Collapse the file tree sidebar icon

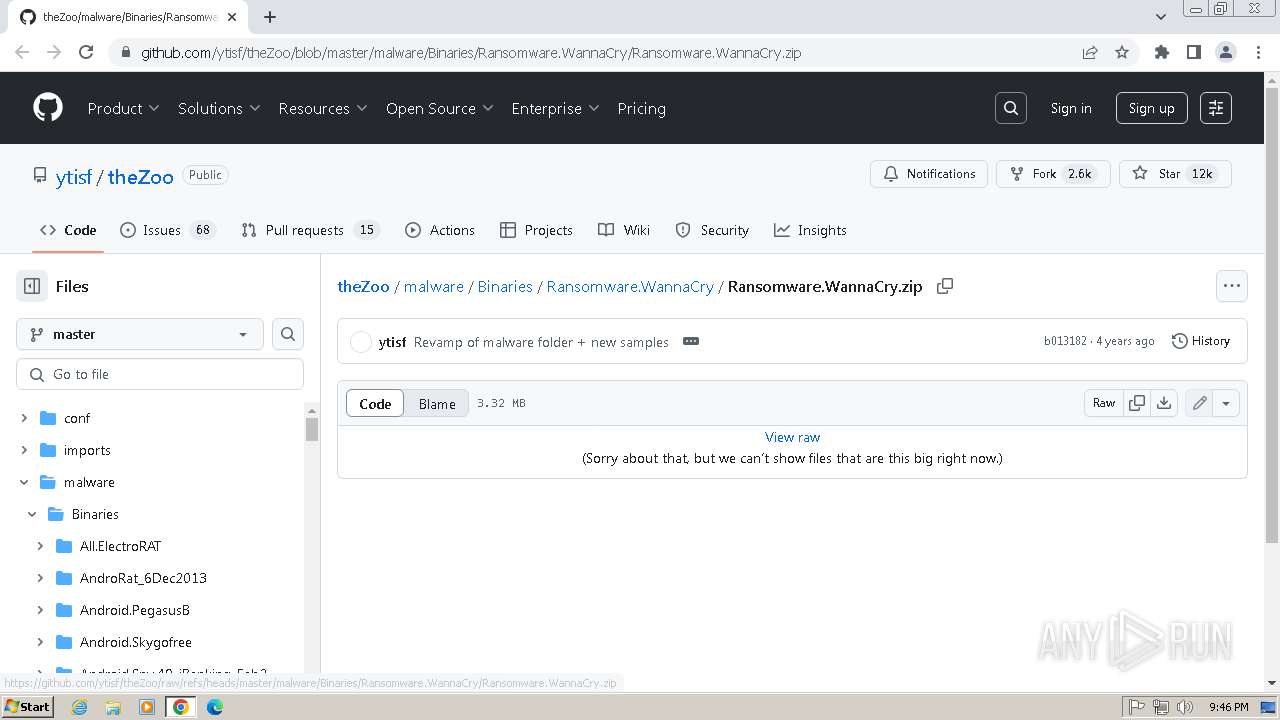tap(32, 286)
